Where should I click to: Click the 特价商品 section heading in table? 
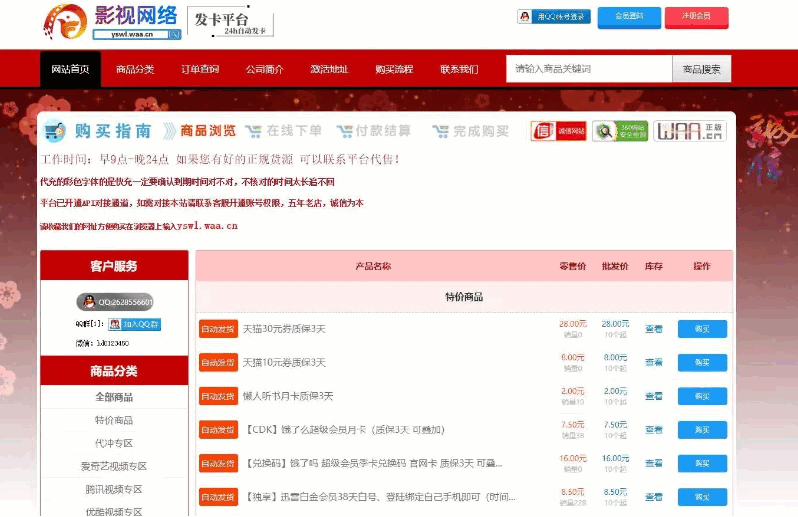coord(464,297)
